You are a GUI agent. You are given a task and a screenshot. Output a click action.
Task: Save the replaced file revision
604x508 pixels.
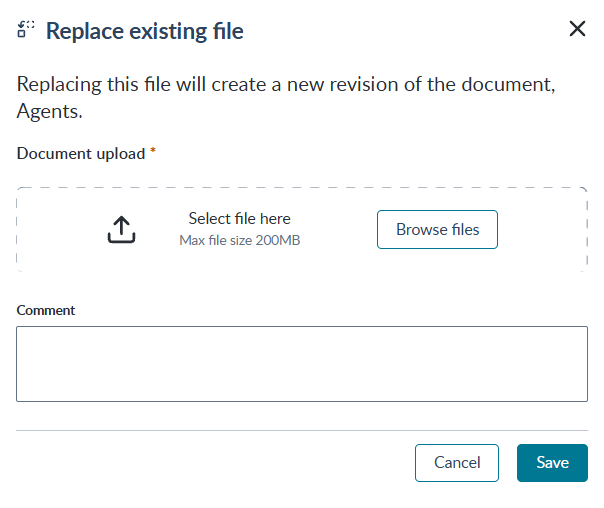(552, 463)
